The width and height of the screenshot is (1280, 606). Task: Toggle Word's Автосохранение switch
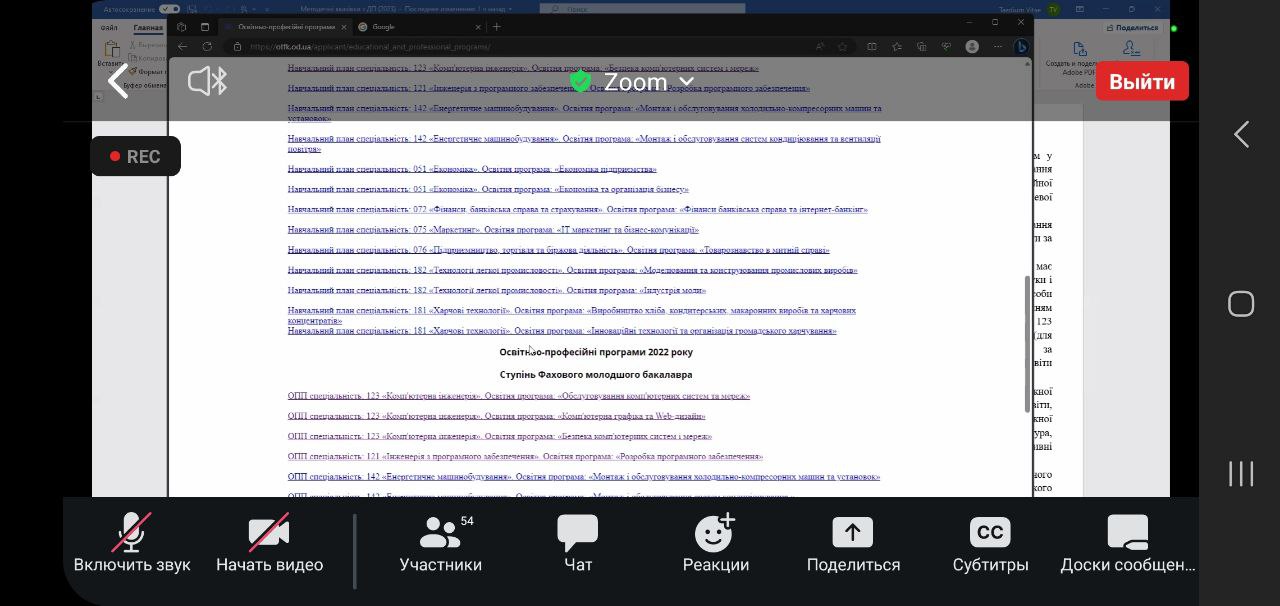(x=171, y=8)
